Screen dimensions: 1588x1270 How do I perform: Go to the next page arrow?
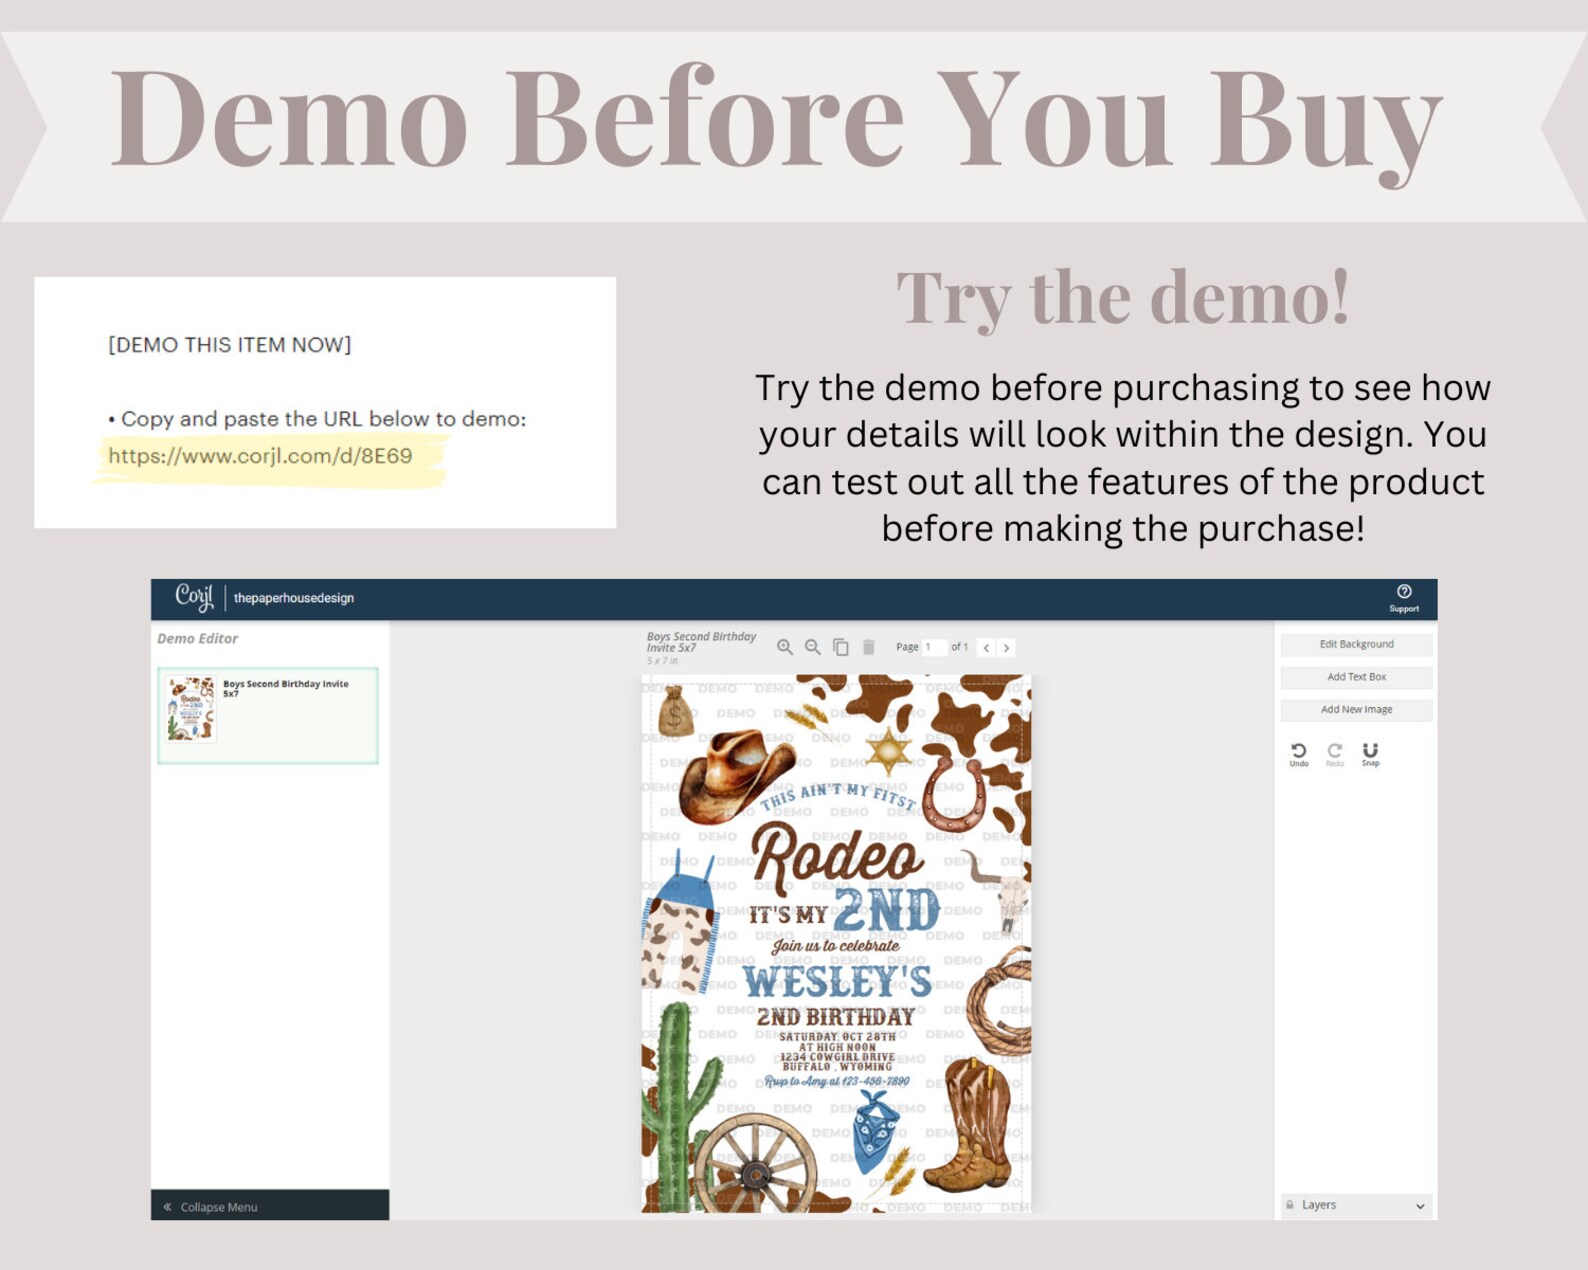[1007, 648]
